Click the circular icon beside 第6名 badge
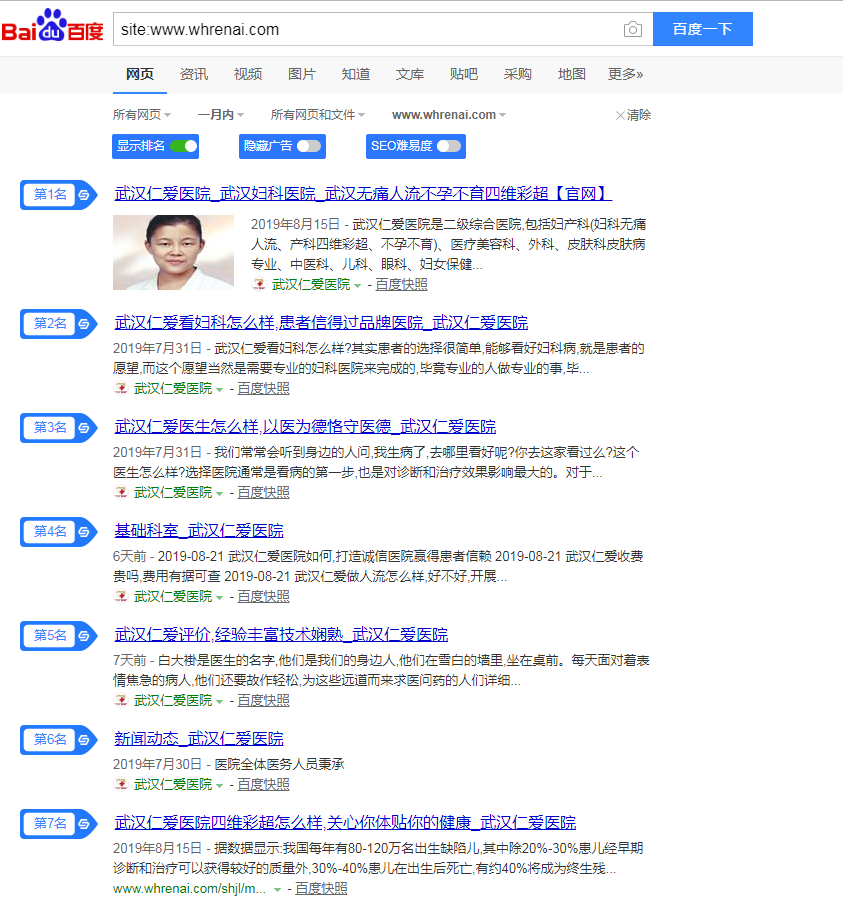The width and height of the screenshot is (843, 911). point(84,740)
